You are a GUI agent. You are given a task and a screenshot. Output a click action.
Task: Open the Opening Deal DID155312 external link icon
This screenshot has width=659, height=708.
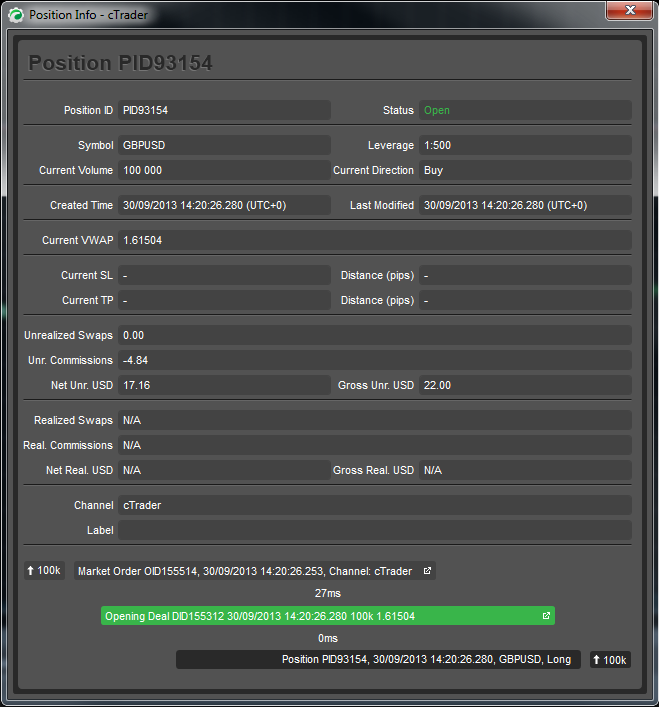[546, 616]
